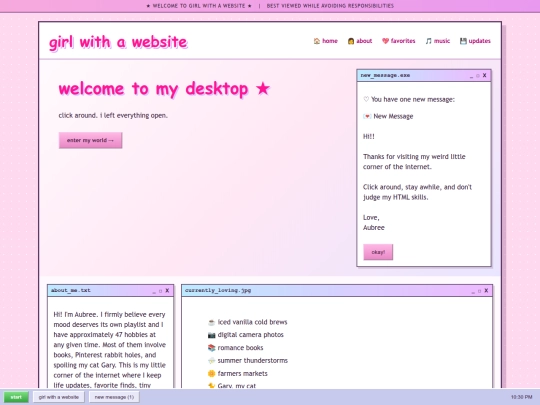Click 'You have one new message:' text

pyautogui.click(x=409, y=100)
